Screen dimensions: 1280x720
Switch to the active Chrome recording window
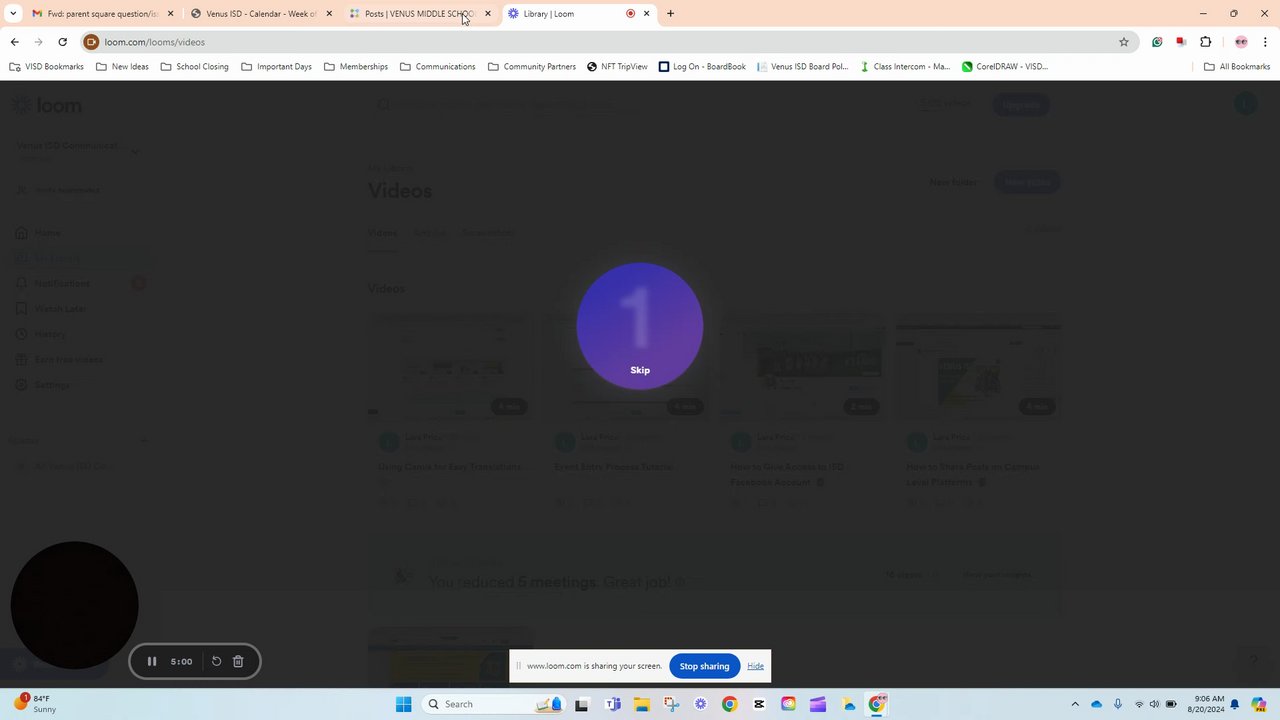(x=877, y=704)
